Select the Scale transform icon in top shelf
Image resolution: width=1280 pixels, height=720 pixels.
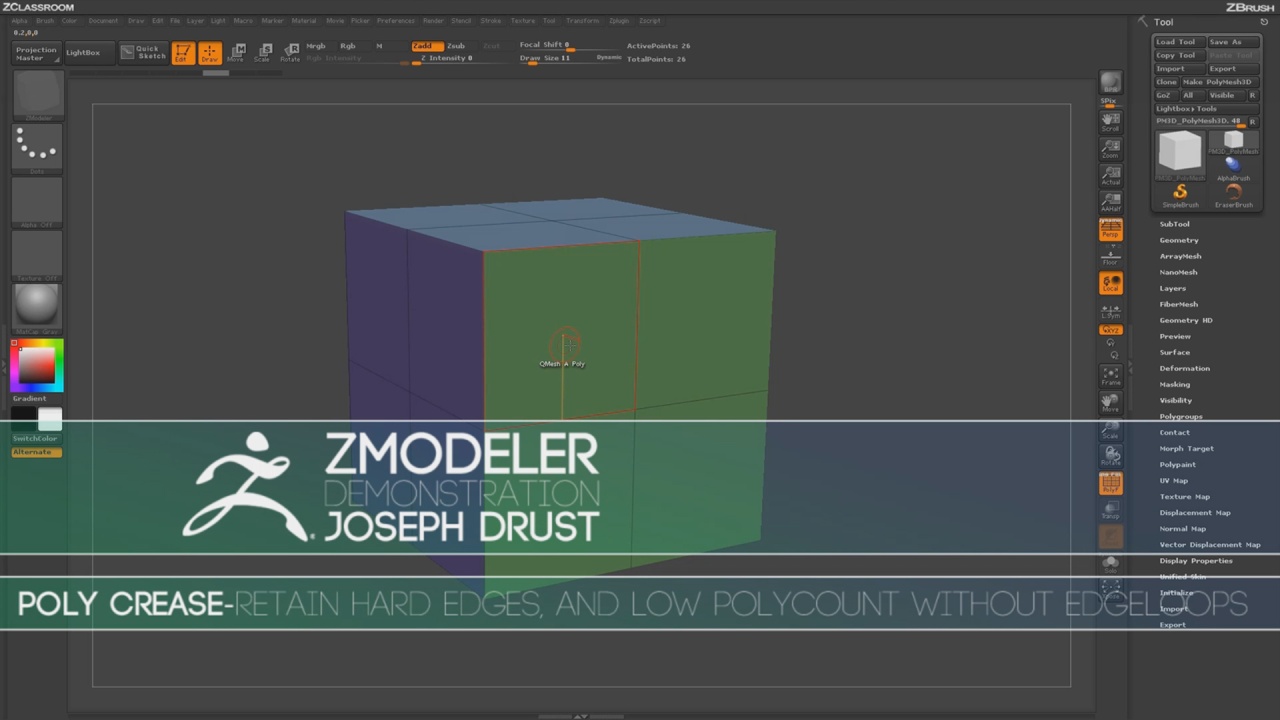click(262, 53)
